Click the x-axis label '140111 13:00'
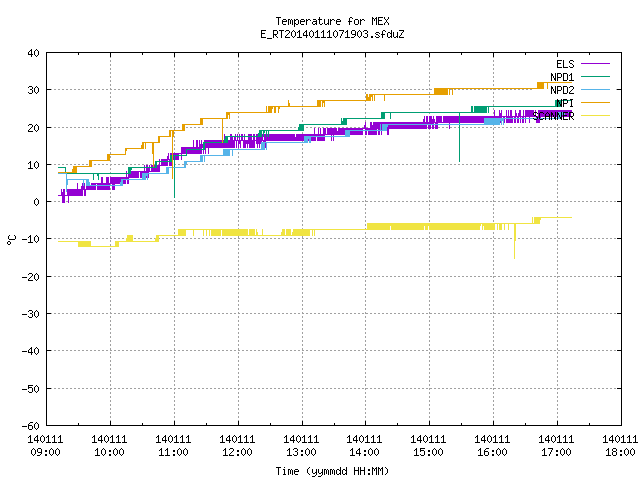The image size is (640, 480). tap(302, 446)
